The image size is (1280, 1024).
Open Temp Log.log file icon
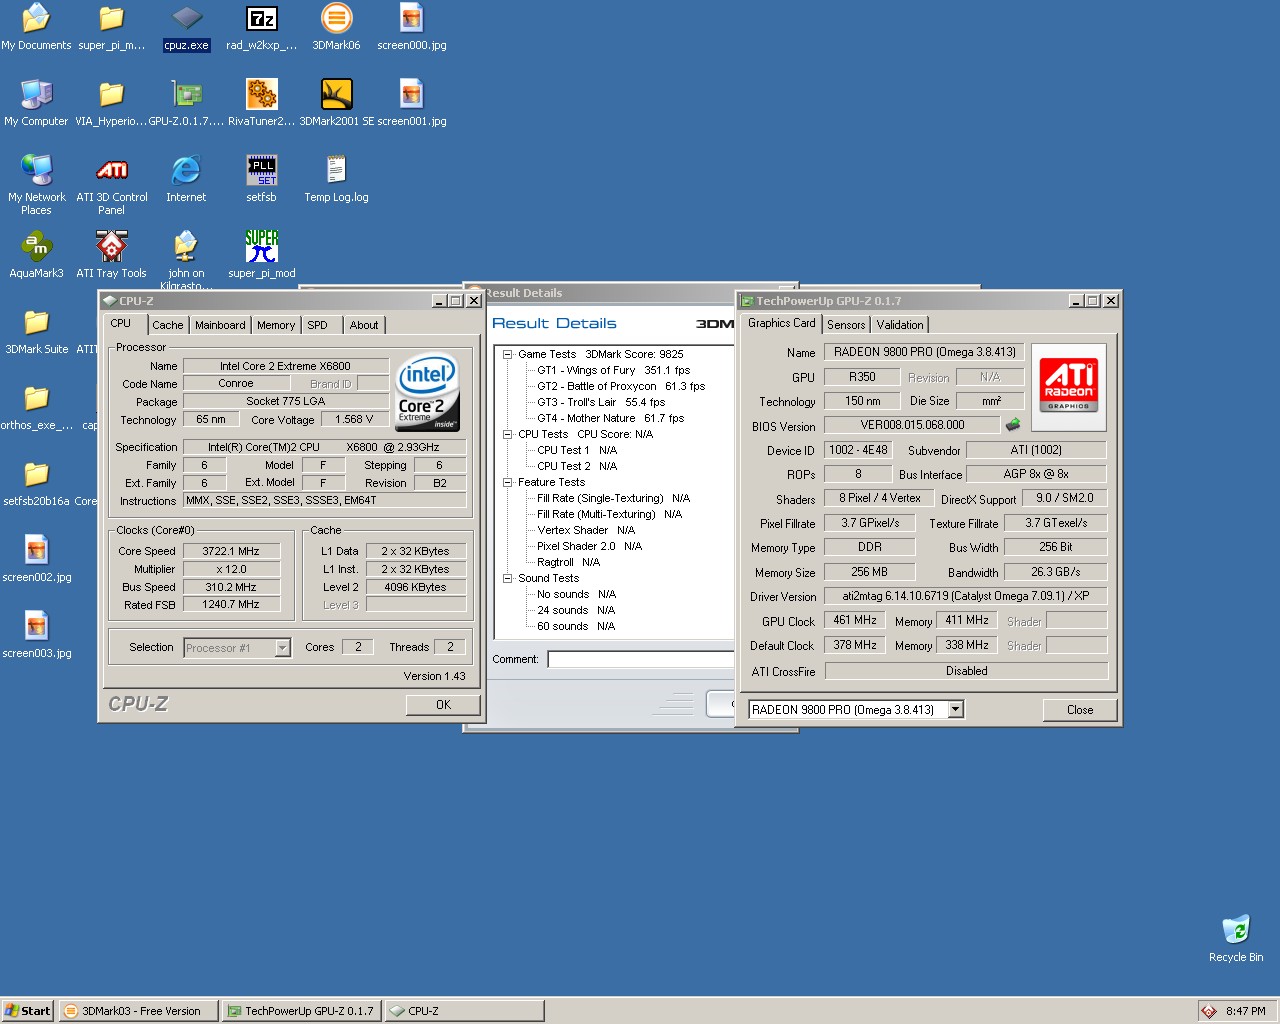tap(336, 179)
